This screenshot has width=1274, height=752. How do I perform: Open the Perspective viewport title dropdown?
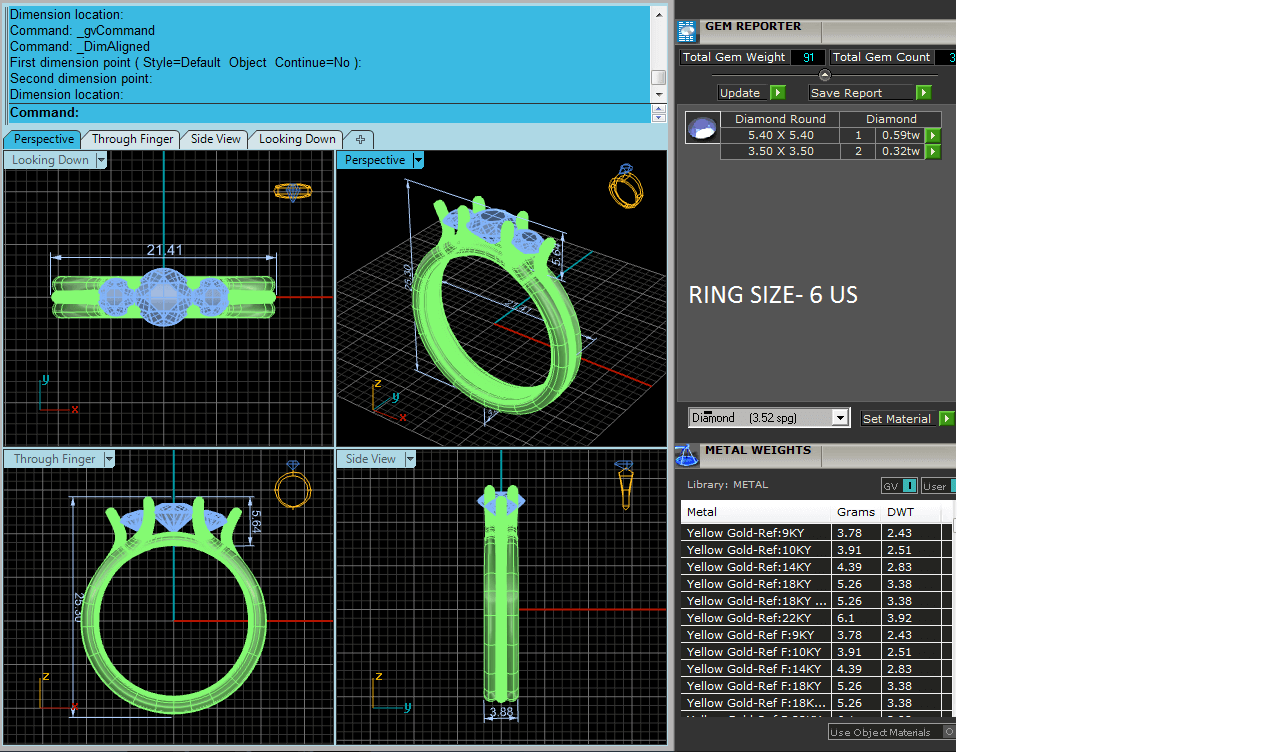418,160
